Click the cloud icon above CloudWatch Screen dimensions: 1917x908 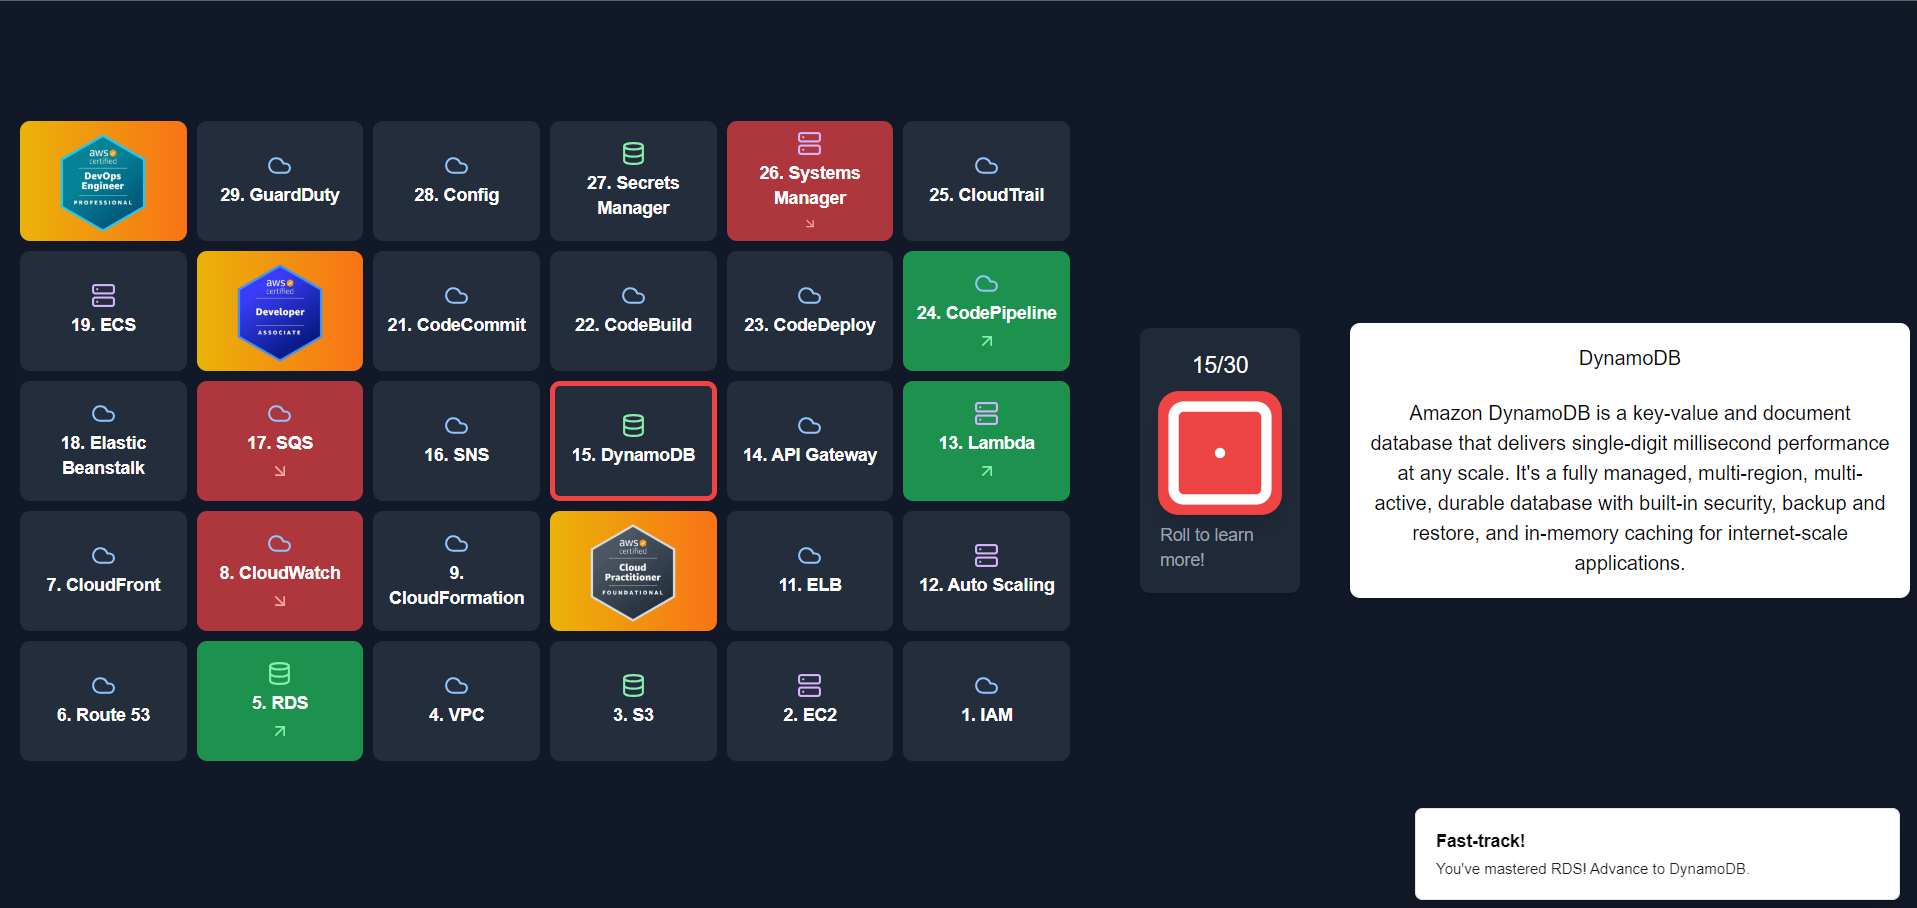coord(280,543)
